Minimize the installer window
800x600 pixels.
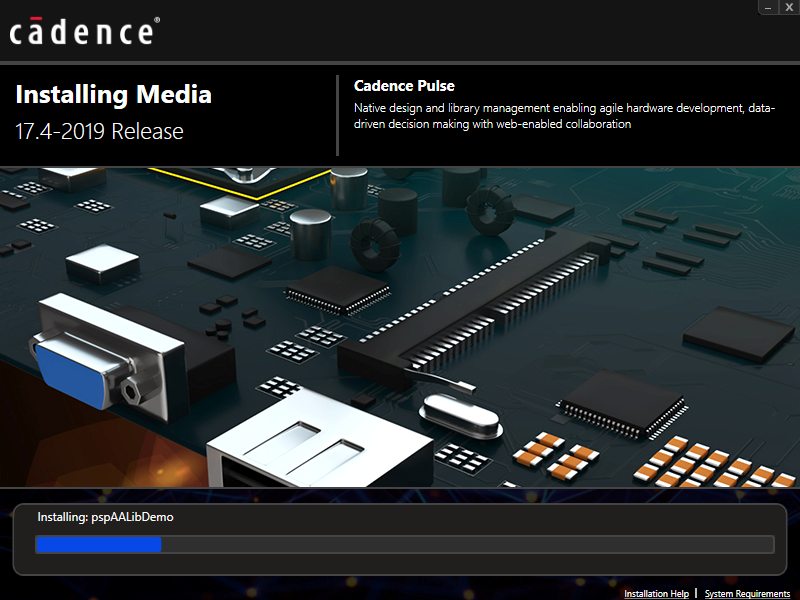[x=768, y=7]
